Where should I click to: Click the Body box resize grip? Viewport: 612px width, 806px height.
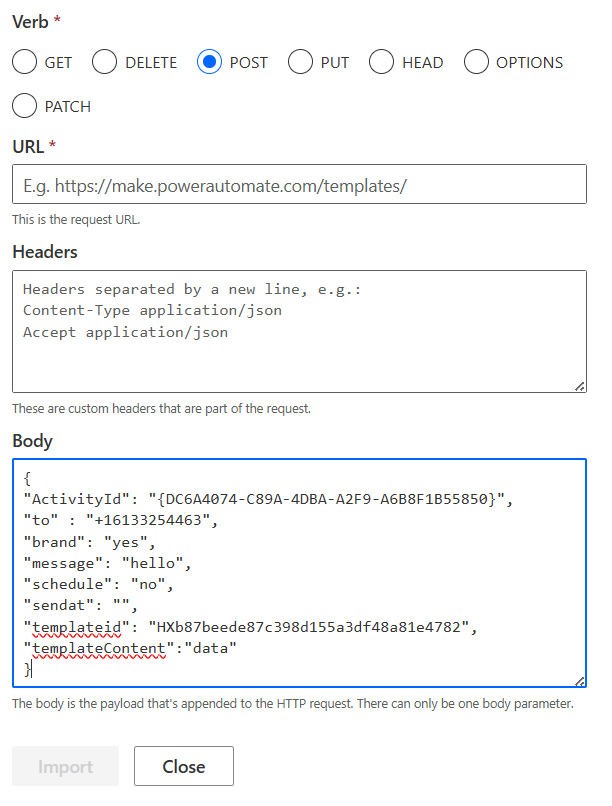tap(580, 681)
